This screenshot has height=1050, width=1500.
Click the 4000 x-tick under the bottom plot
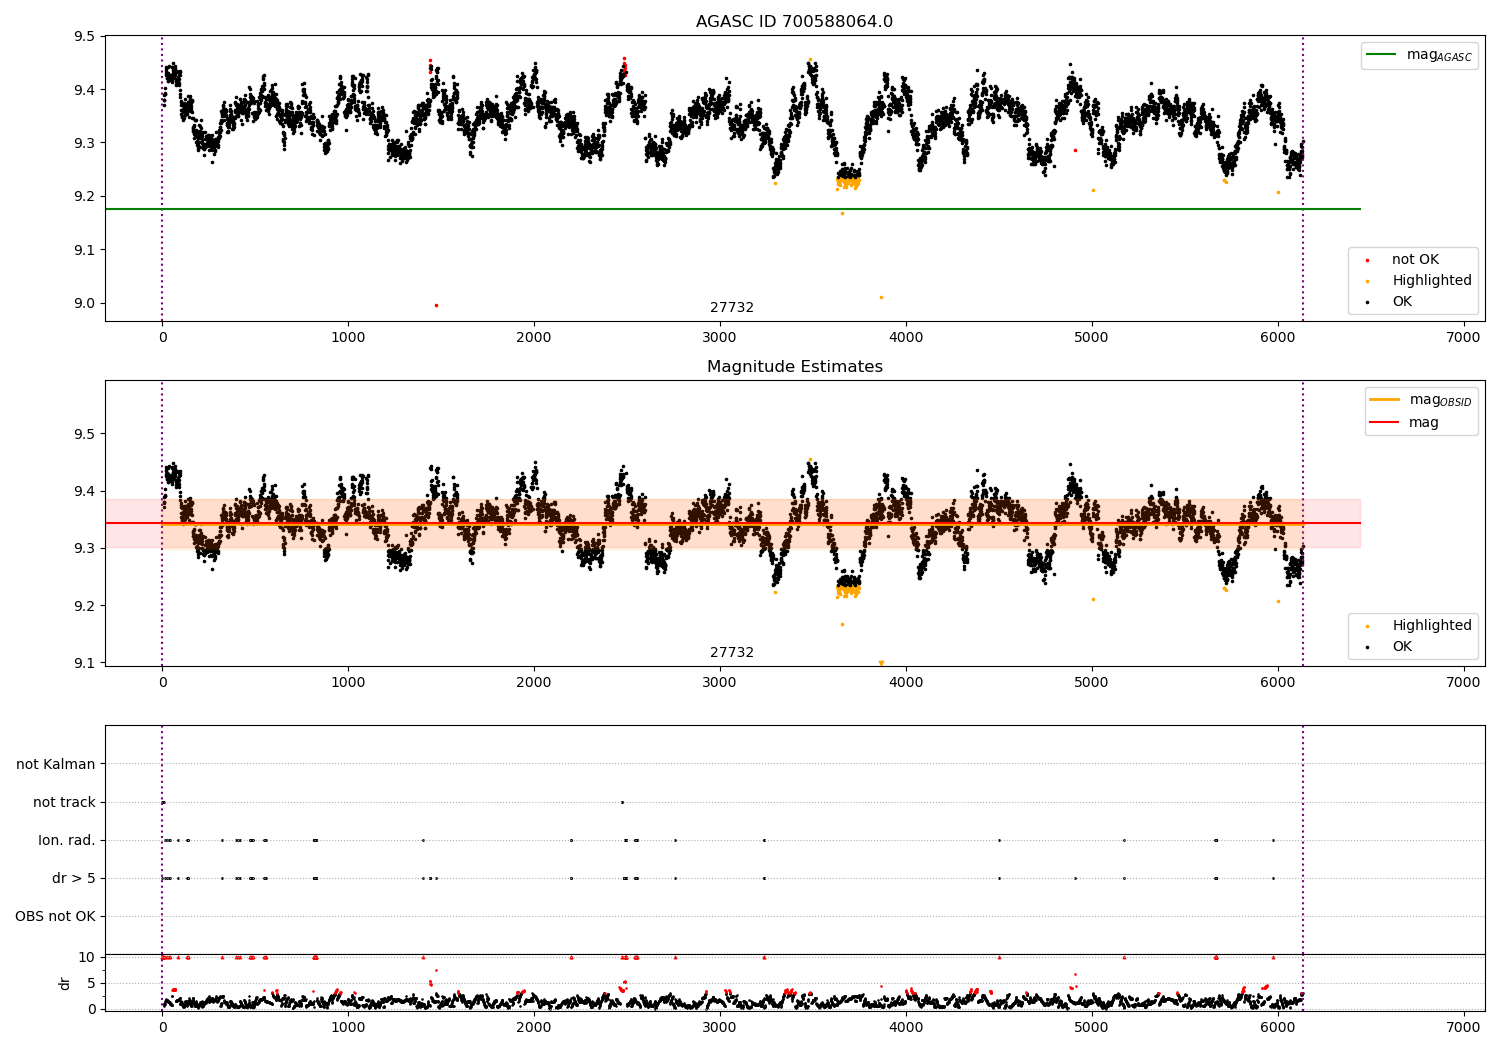906,1027
